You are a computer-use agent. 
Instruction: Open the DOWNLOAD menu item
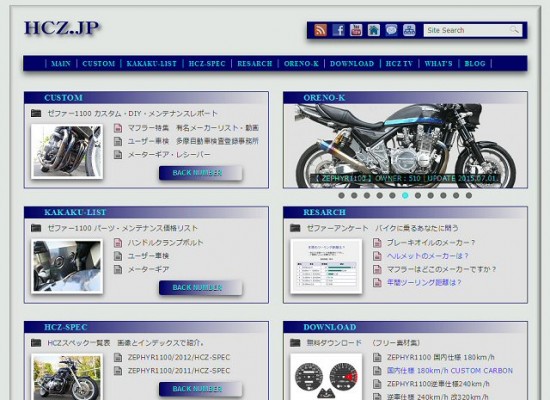pos(352,64)
